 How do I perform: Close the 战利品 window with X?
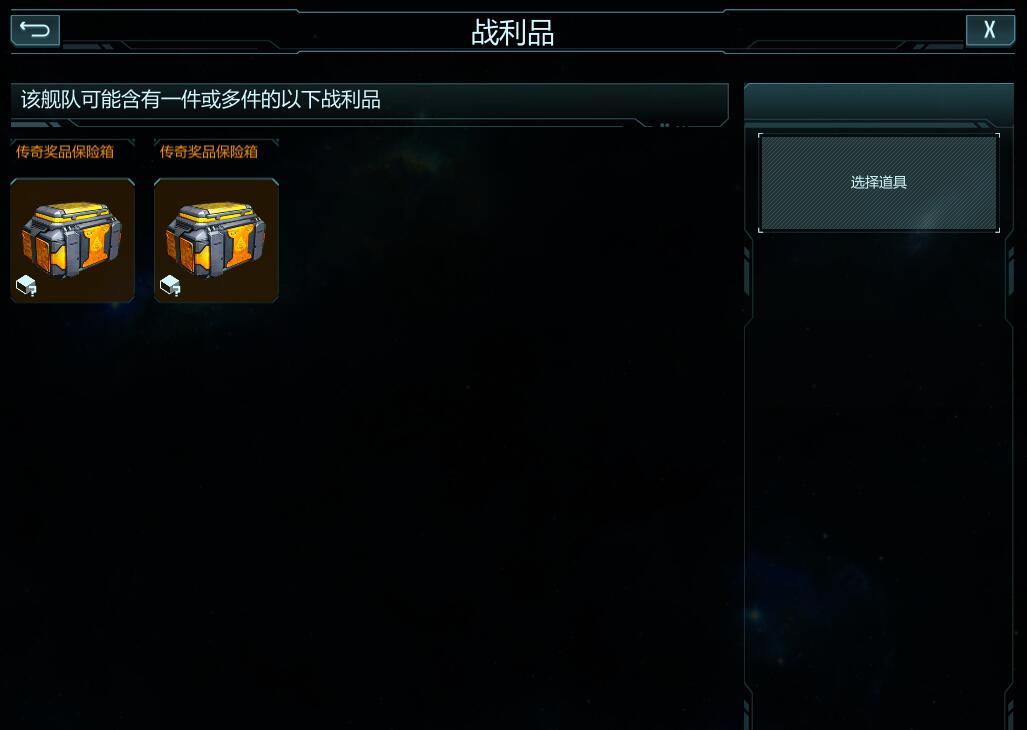coord(990,30)
